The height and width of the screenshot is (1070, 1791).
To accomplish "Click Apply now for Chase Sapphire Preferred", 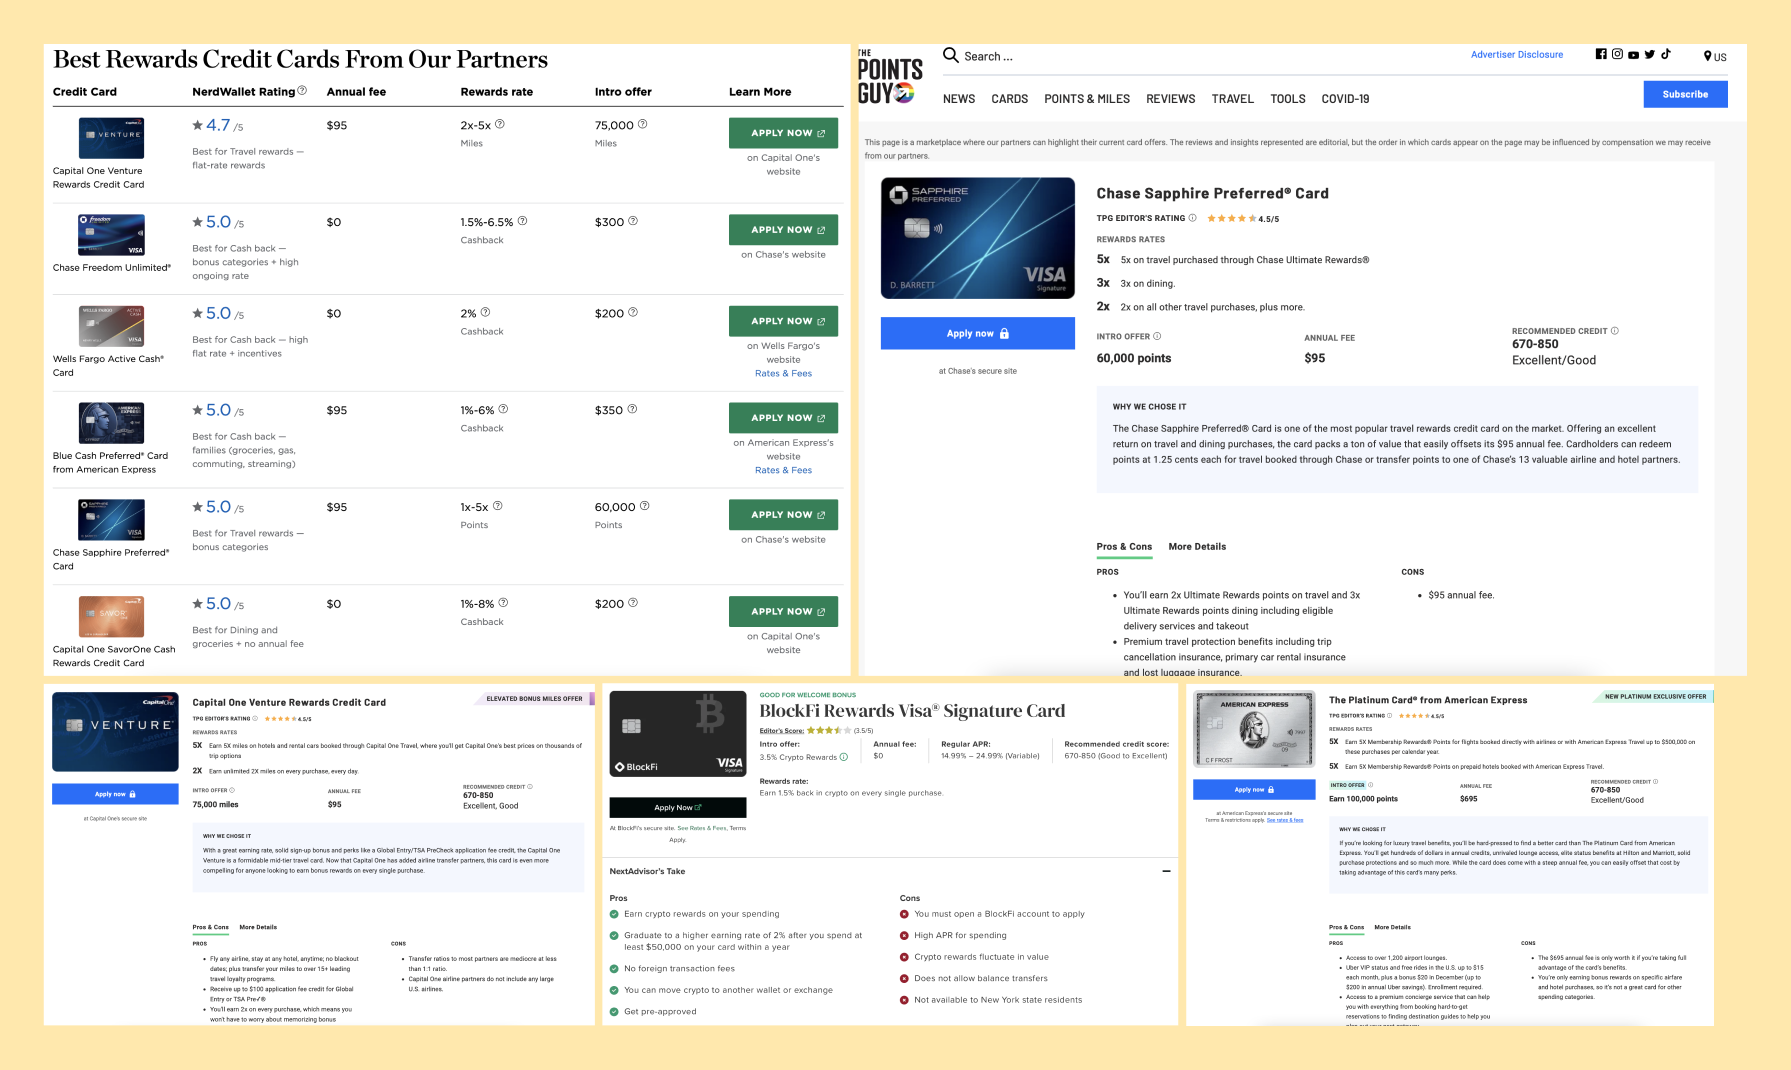I will coord(977,334).
